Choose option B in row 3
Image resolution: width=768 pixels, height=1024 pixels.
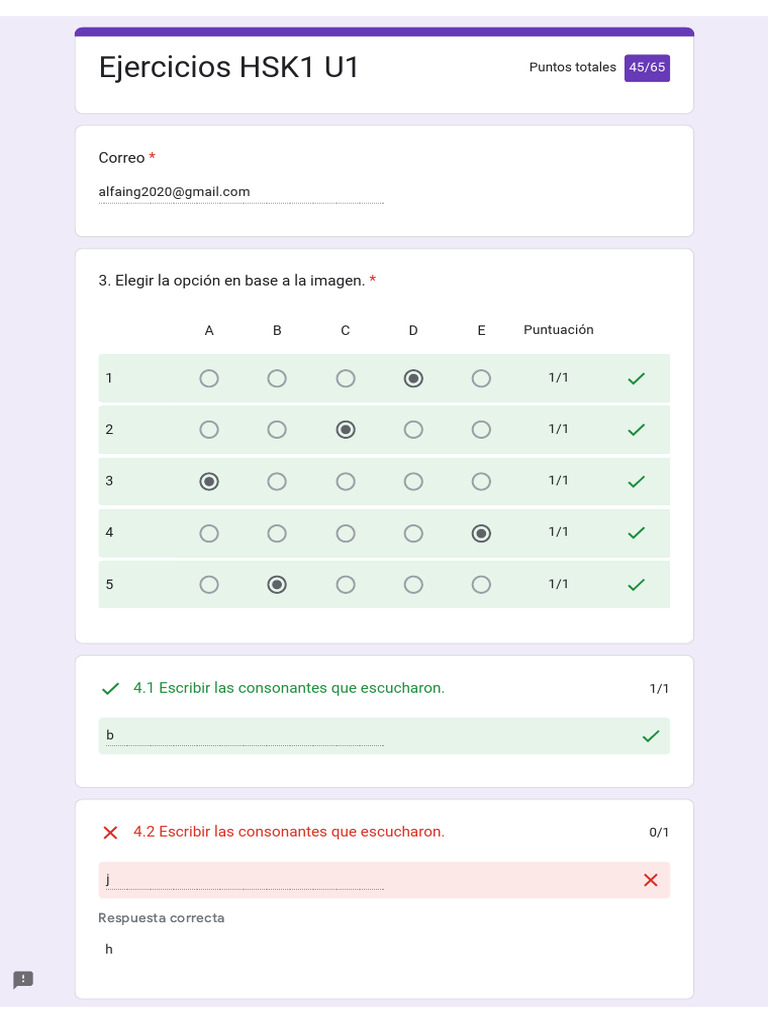[277, 481]
